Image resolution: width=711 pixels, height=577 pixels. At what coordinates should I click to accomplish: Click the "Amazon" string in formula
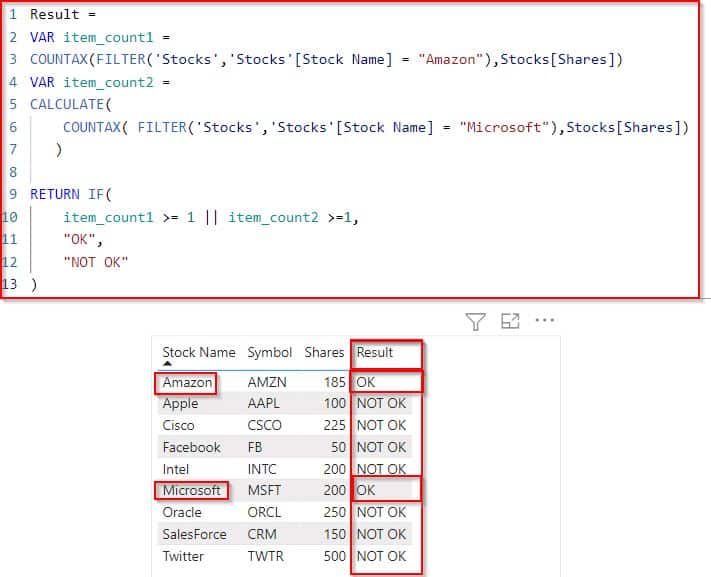coord(451,59)
